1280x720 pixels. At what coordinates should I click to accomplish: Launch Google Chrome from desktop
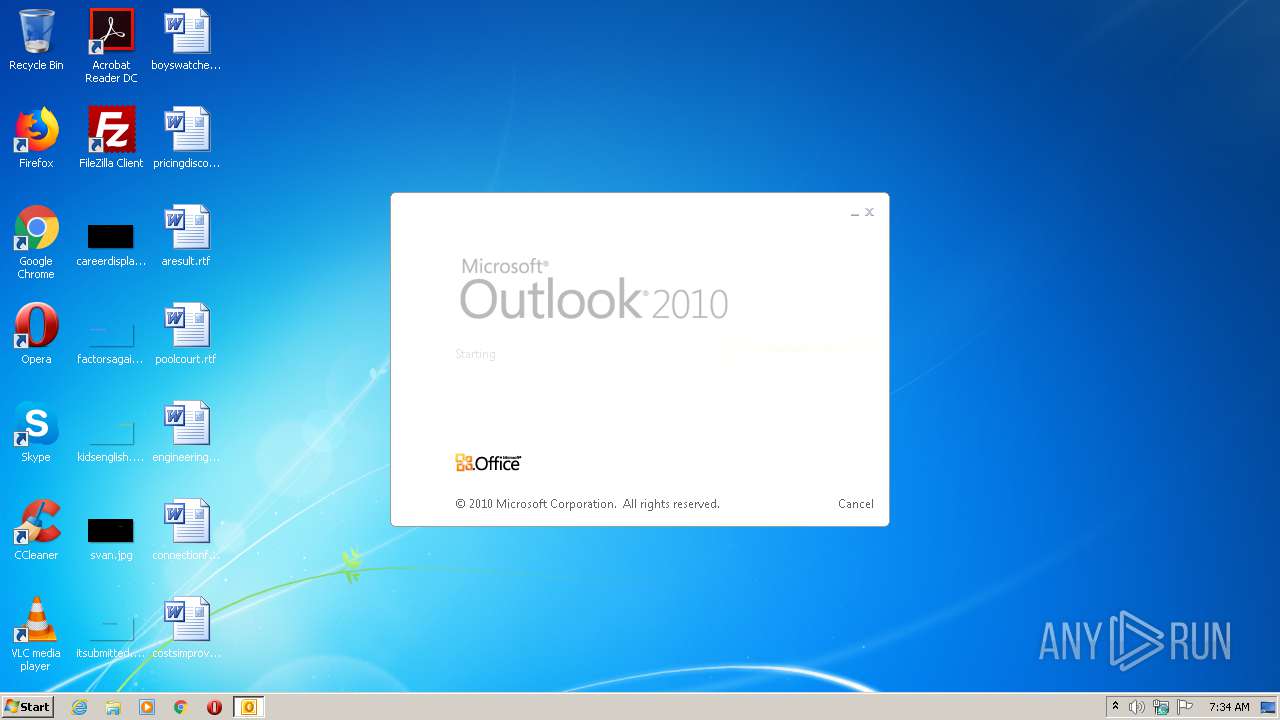[x=36, y=242]
